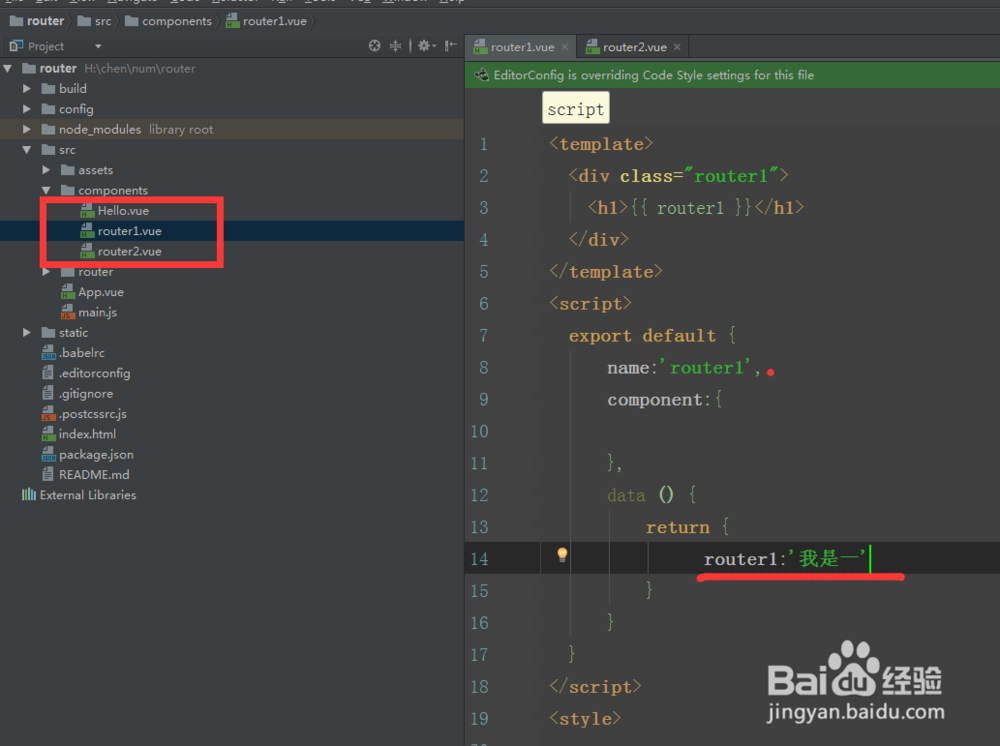The width and height of the screenshot is (1000, 746).
Task: Expand the router subfolder under src
Action: pos(46,272)
